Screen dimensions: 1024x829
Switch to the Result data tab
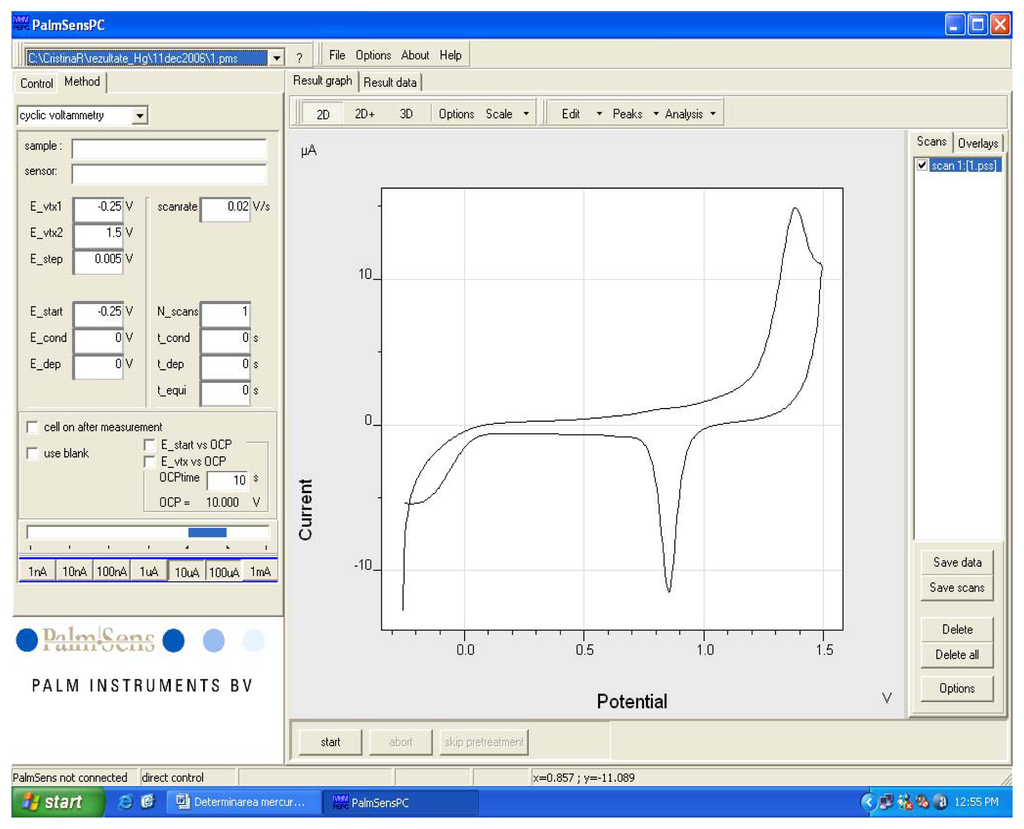[390, 82]
